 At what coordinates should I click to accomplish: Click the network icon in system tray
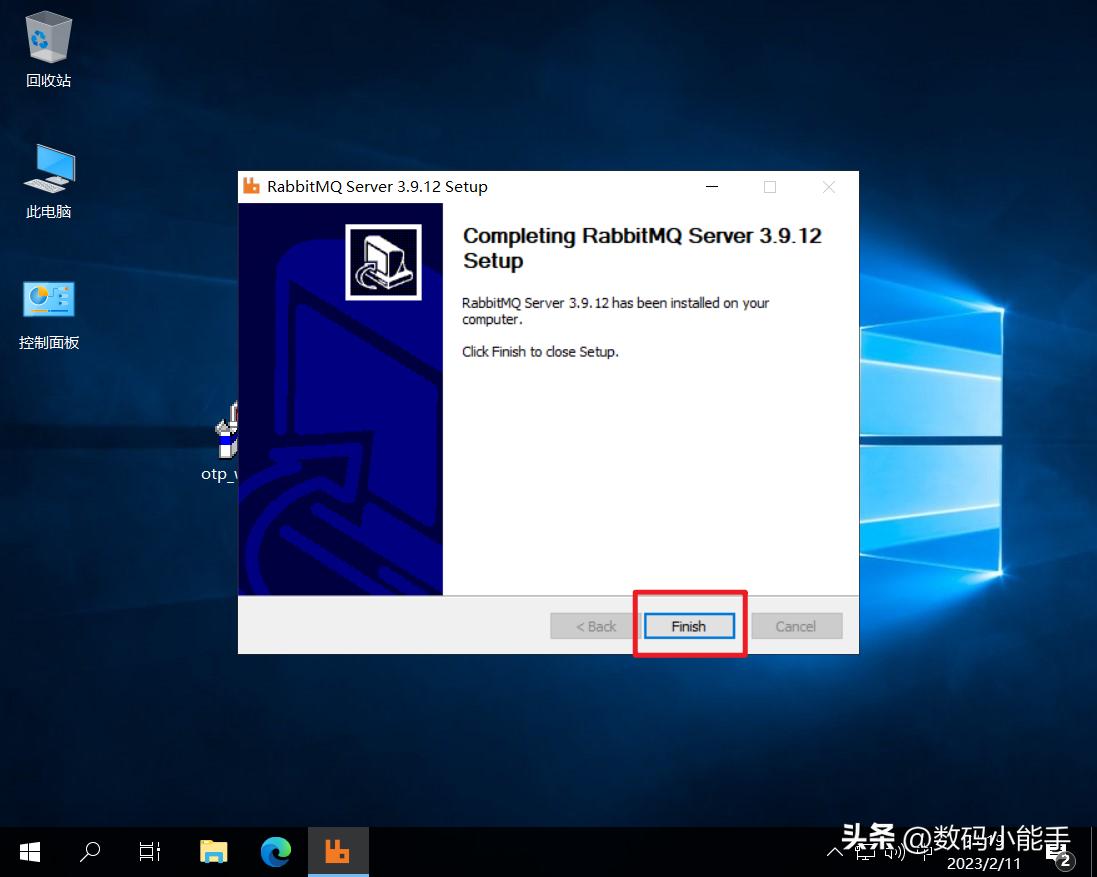866,852
